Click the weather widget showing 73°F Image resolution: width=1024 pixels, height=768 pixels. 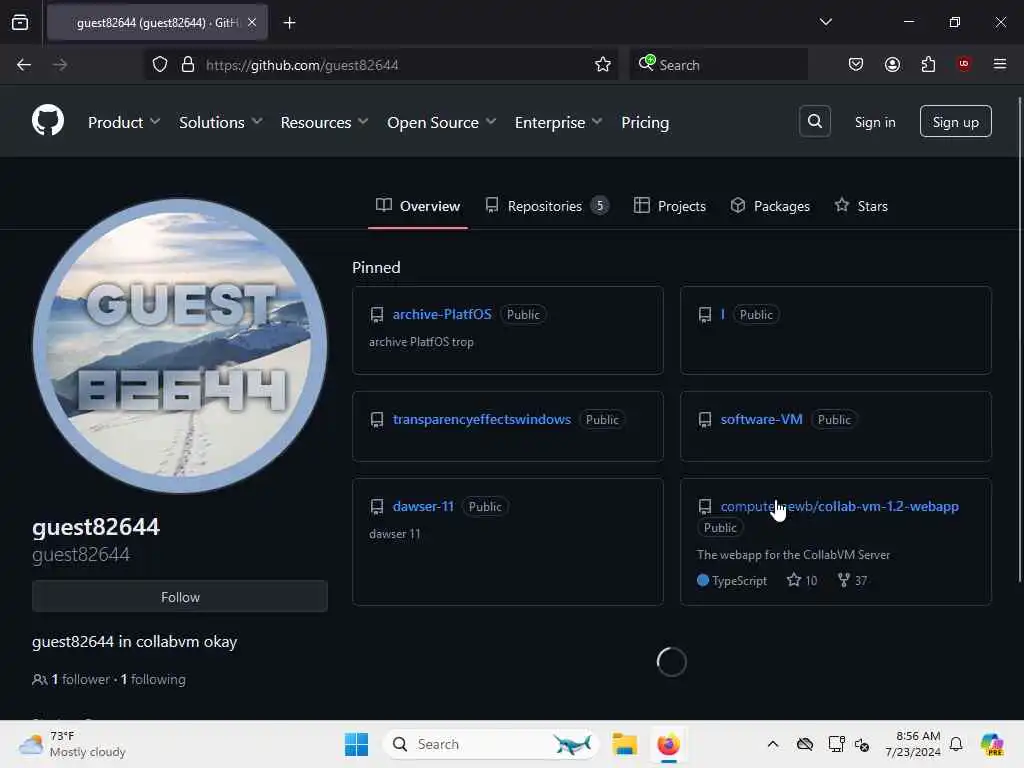coord(72,744)
